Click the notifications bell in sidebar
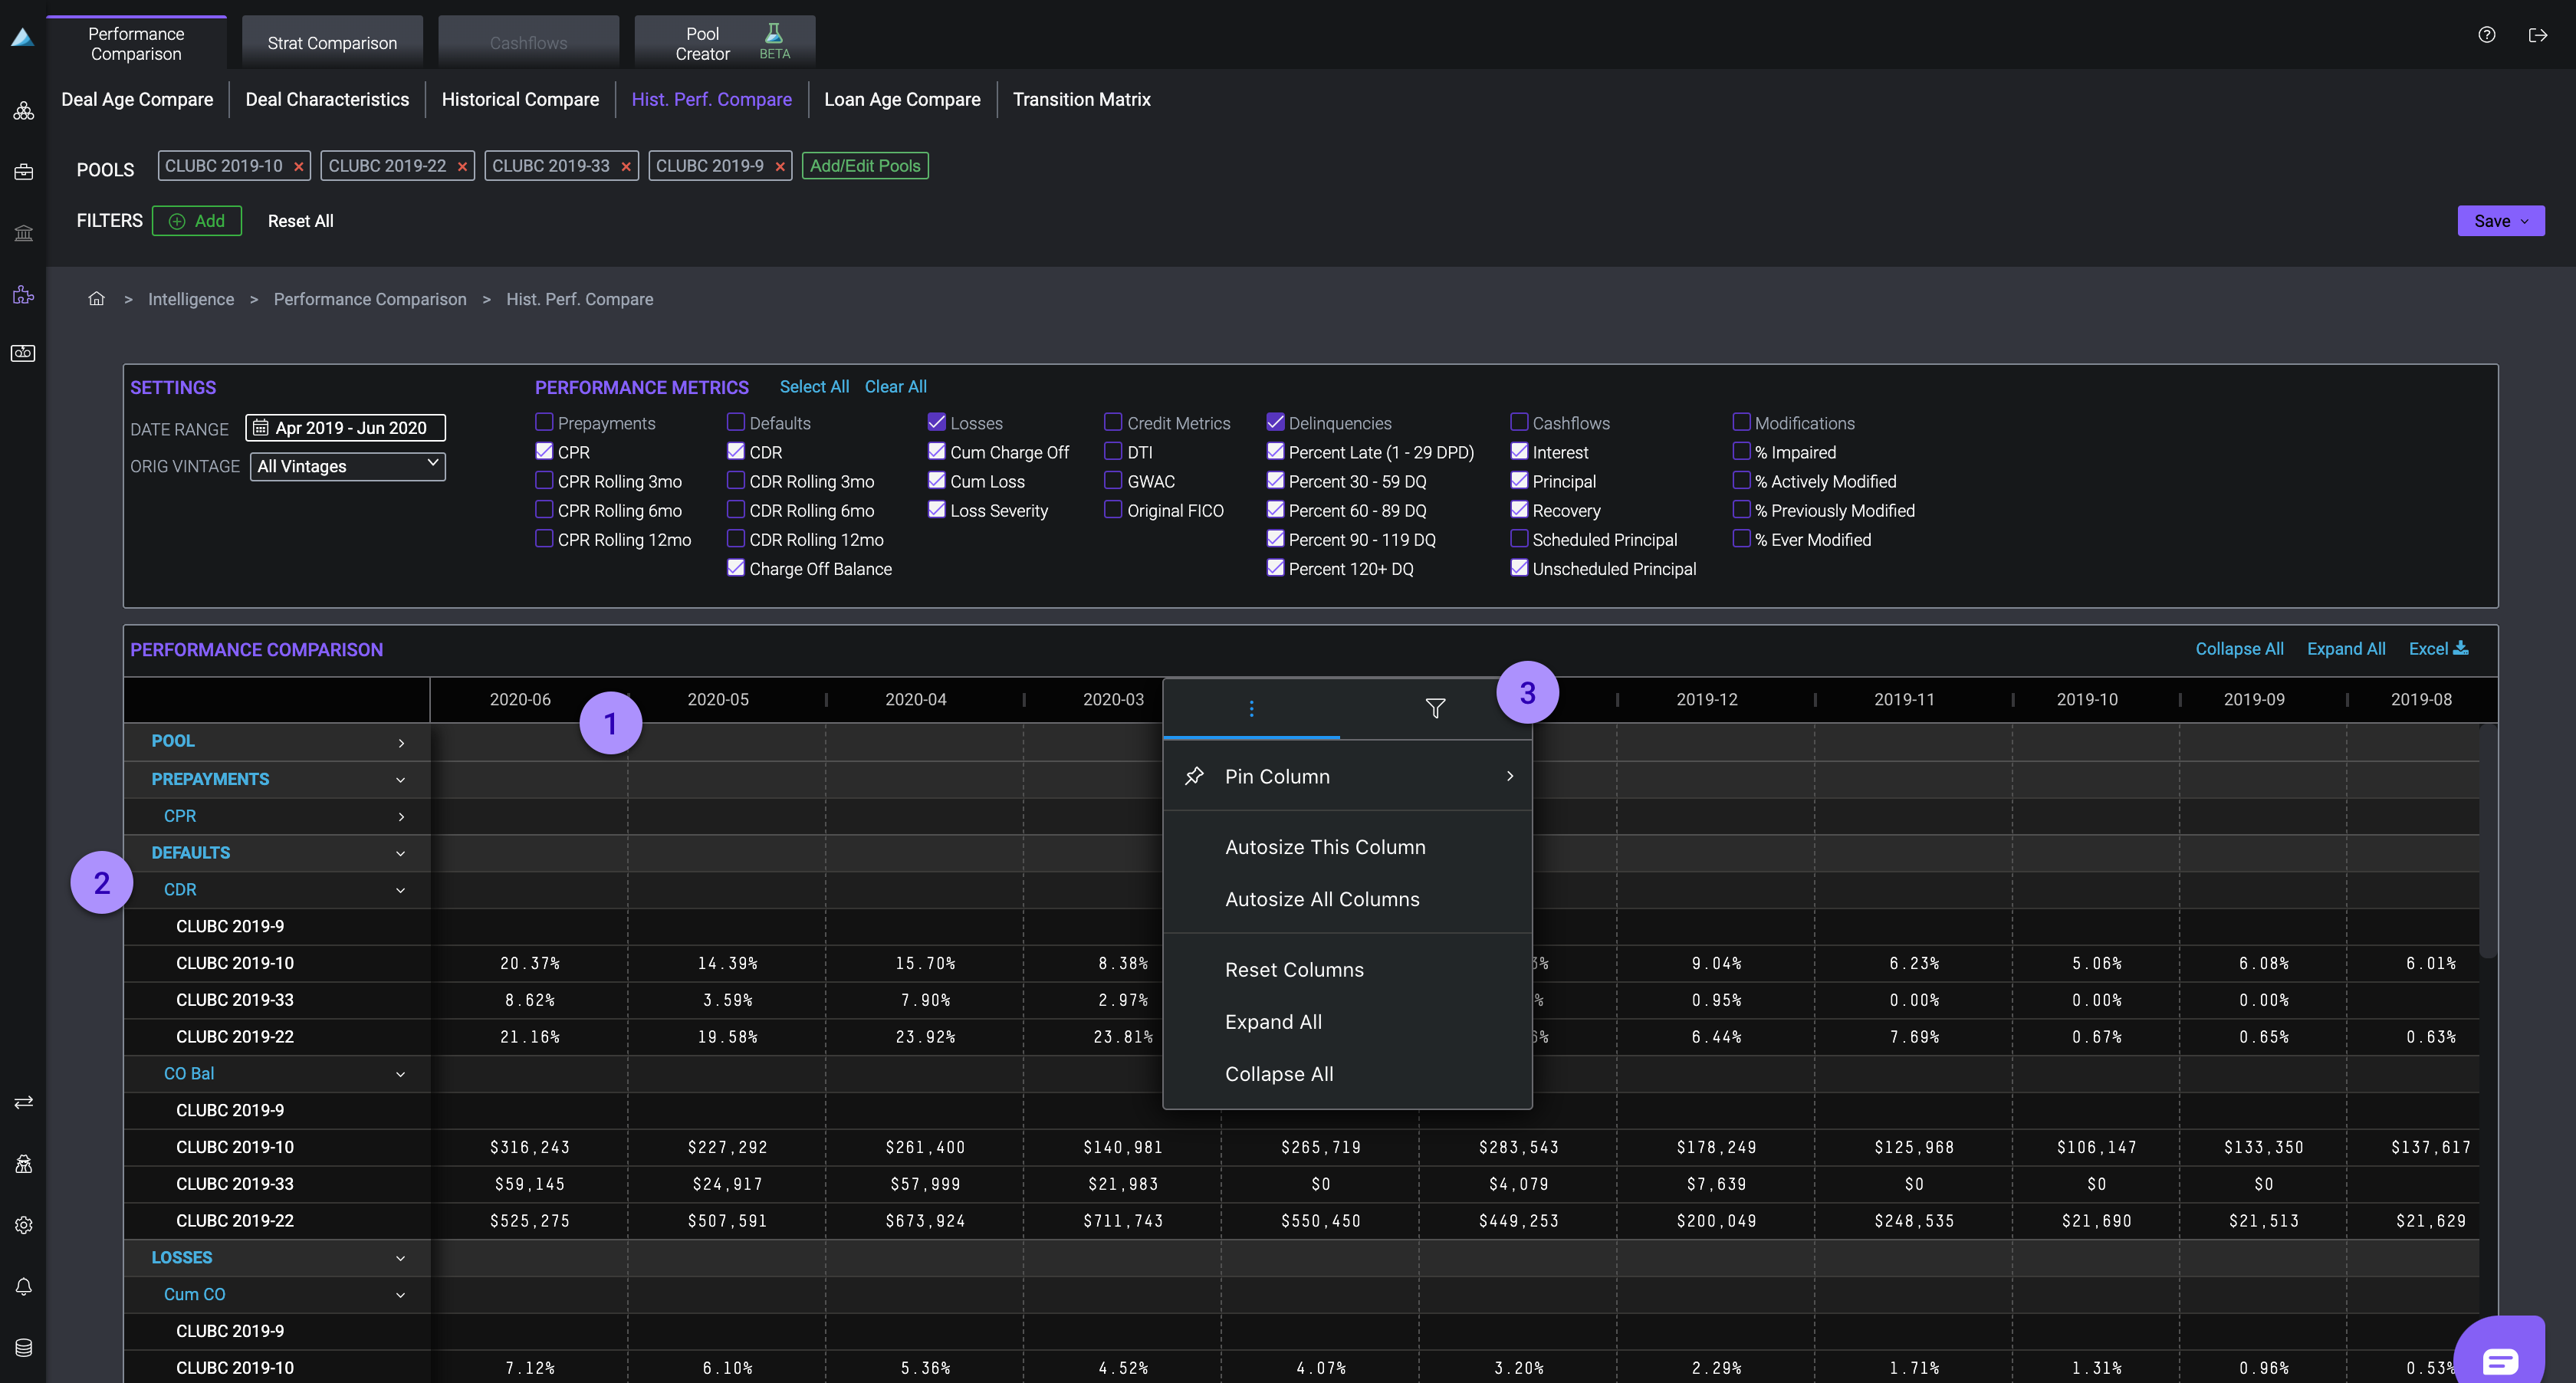Image resolution: width=2576 pixels, height=1383 pixels. [x=24, y=1287]
